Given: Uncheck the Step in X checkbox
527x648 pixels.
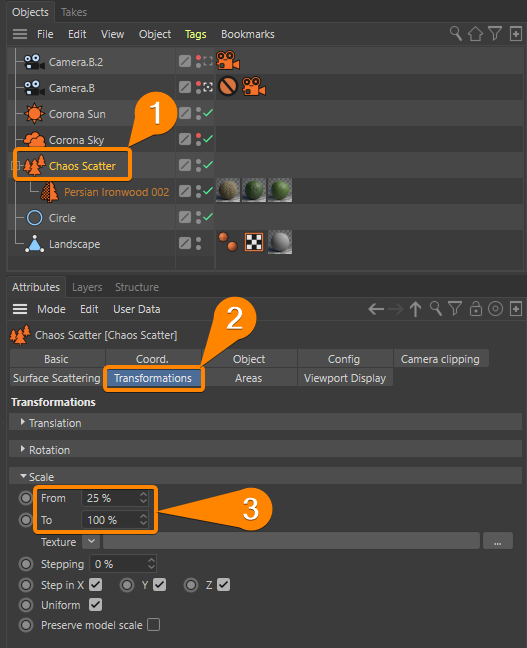Looking at the screenshot, I should tap(95, 585).
